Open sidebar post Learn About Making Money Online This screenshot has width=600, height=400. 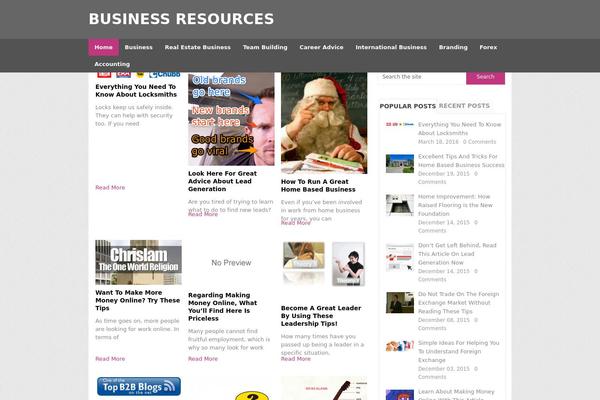(456, 394)
